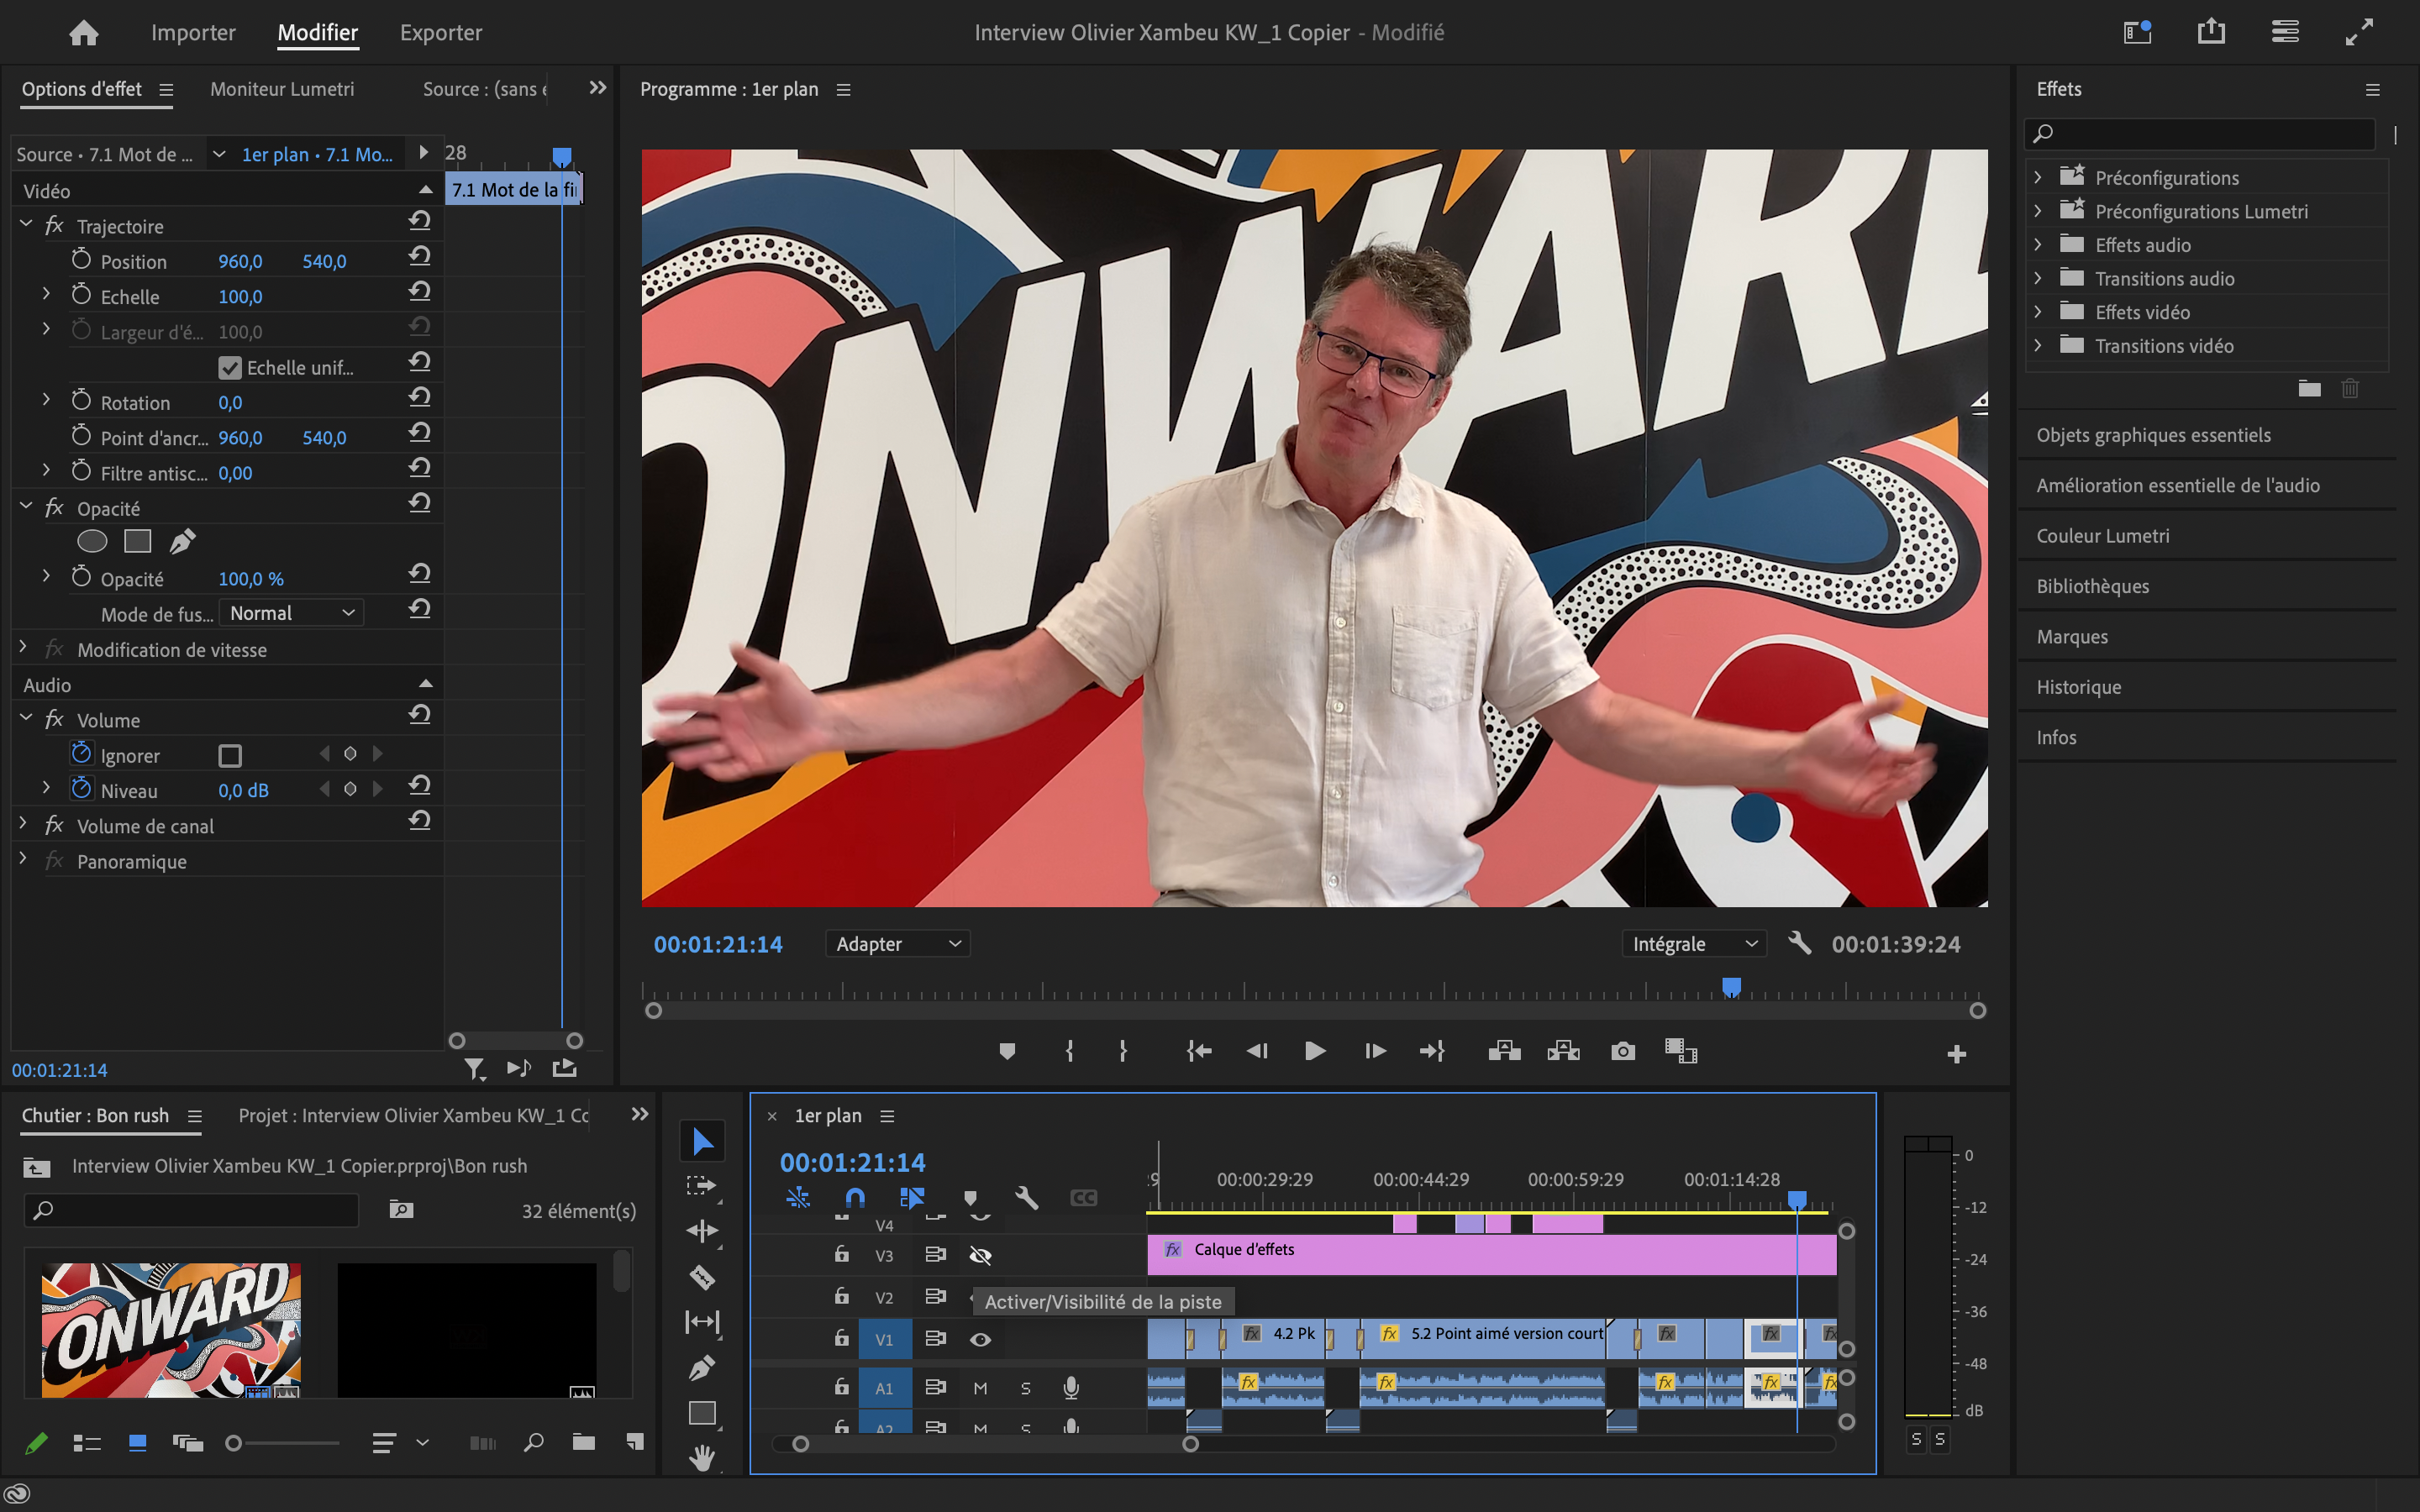Click the Home icon
2420x1512 pixels.
point(84,33)
